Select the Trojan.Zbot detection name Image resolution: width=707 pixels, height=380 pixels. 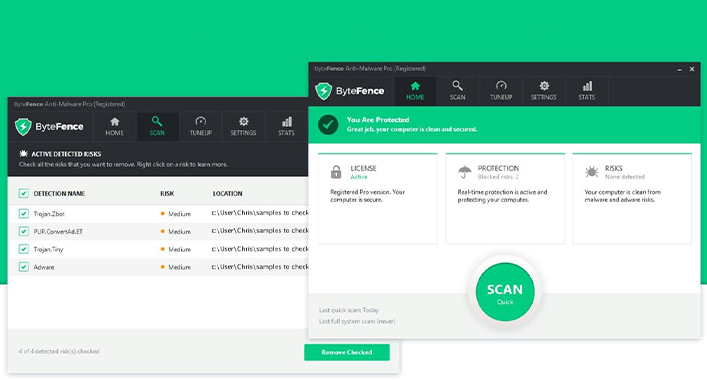pos(49,214)
